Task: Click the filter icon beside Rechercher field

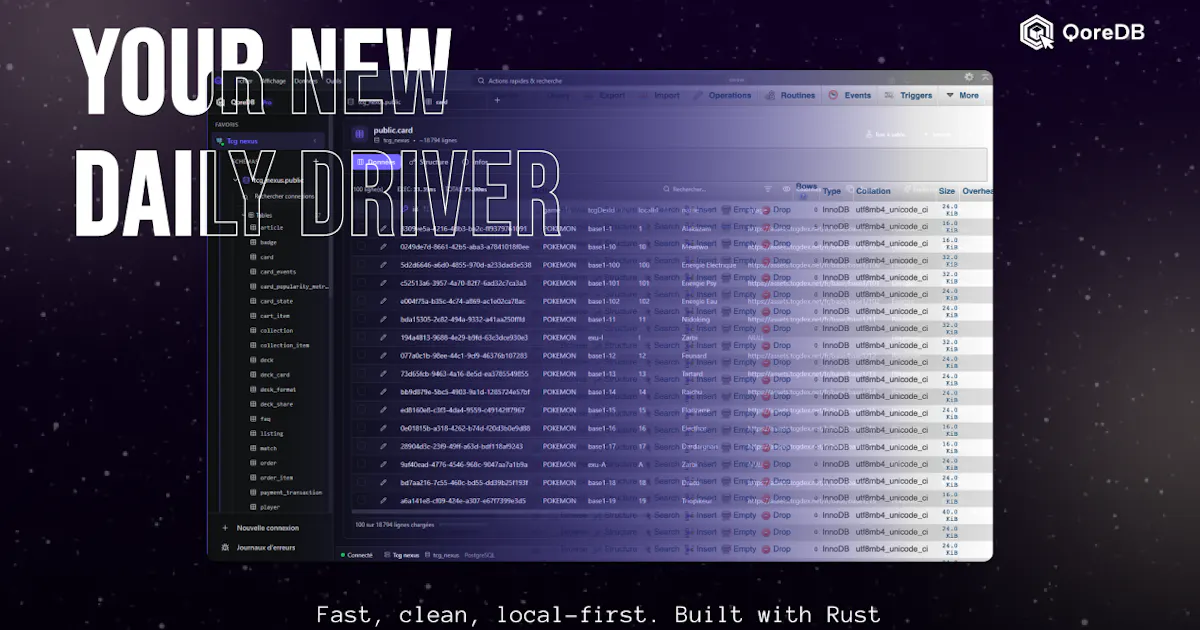Action: click(767, 188)
